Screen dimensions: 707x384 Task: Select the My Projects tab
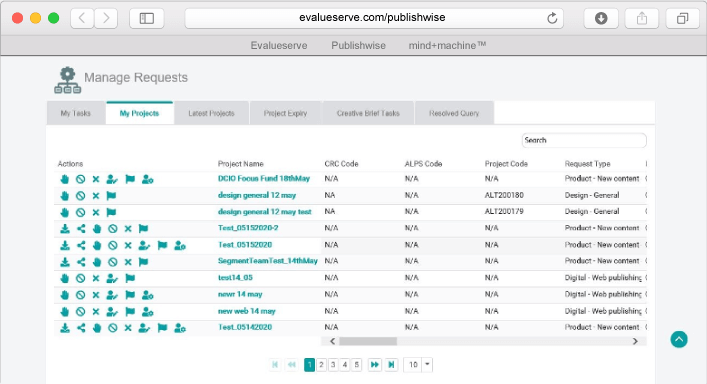139,113
